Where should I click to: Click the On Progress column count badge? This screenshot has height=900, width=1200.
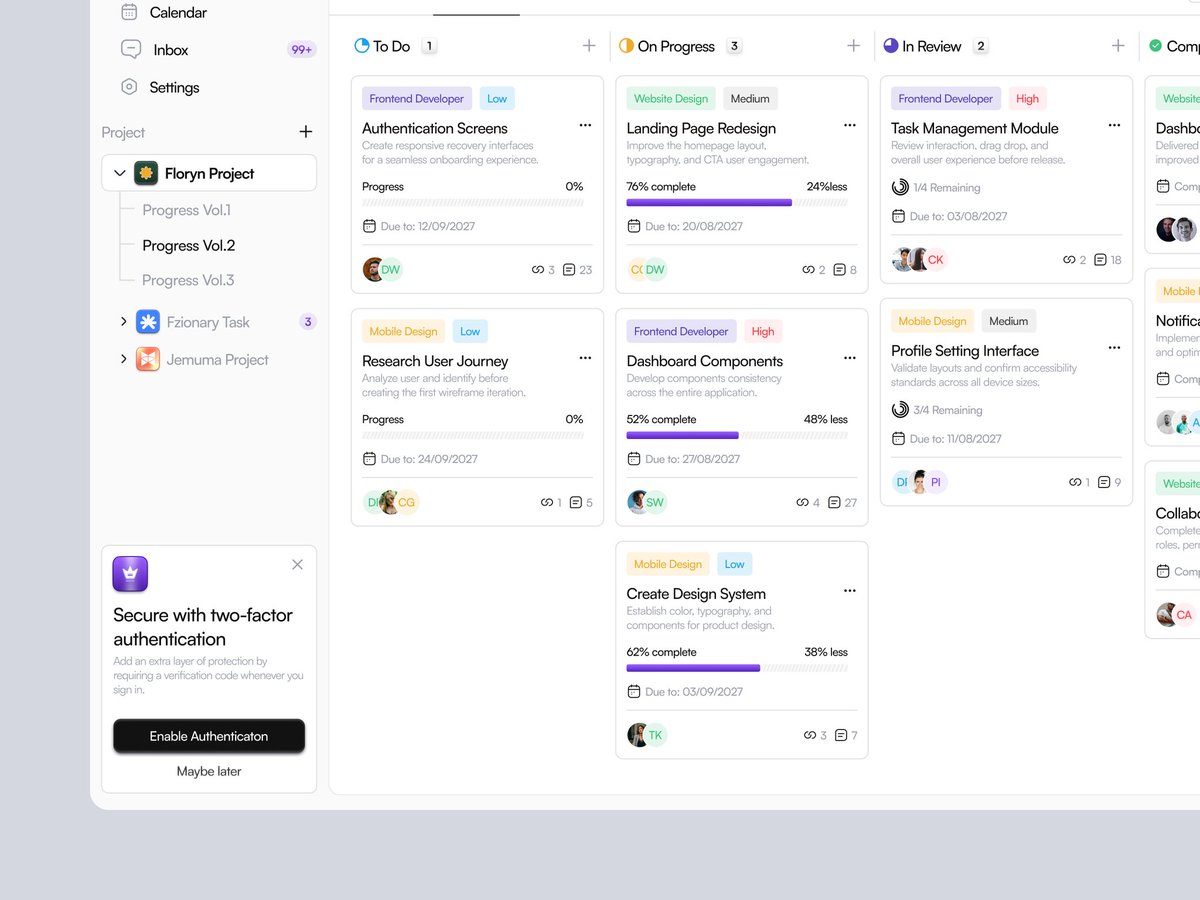pos(734,46)
